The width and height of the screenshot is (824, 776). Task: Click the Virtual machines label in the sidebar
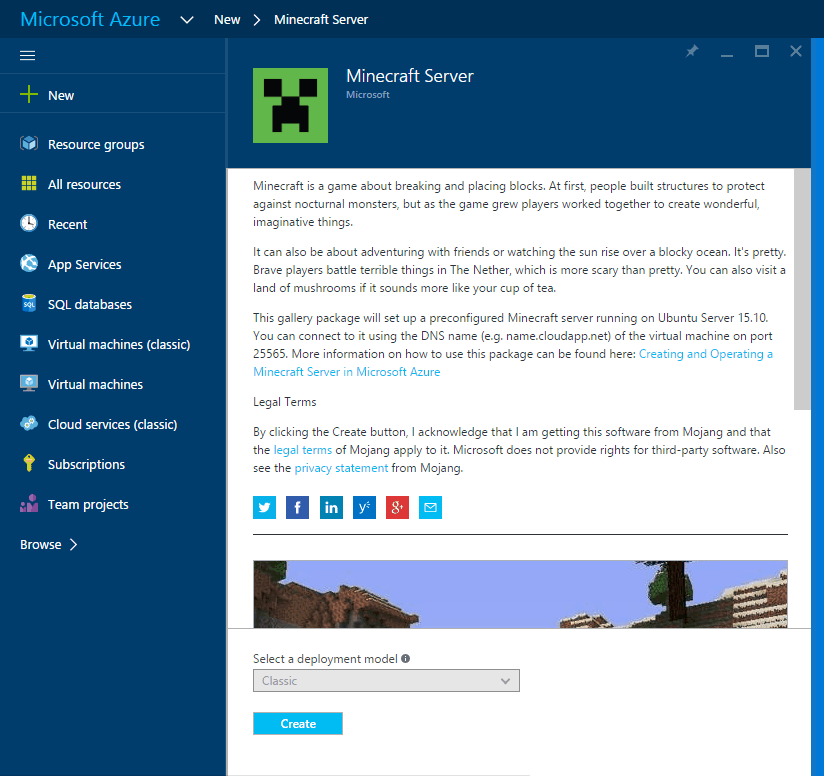95,384
